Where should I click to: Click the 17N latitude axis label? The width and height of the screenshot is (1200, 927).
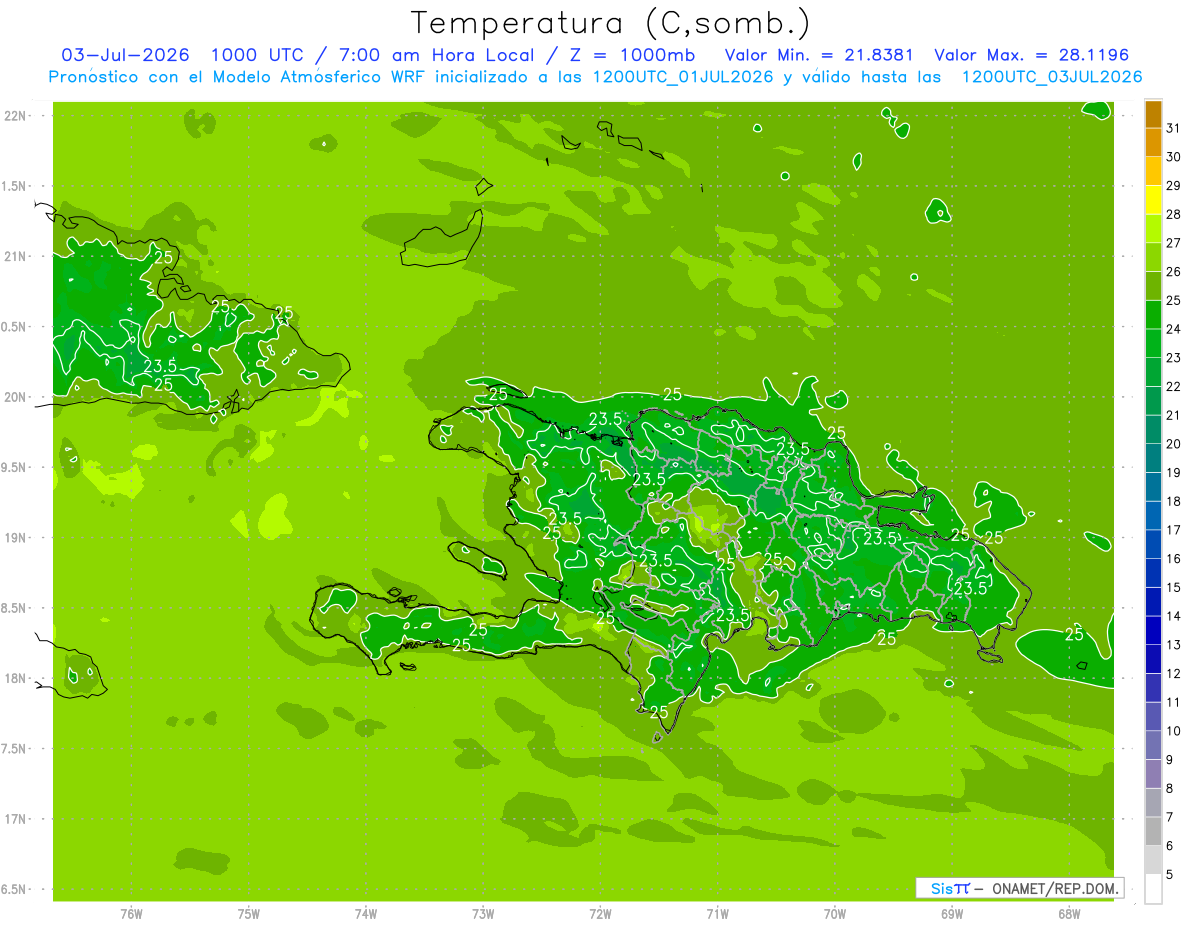coord(15,819)
